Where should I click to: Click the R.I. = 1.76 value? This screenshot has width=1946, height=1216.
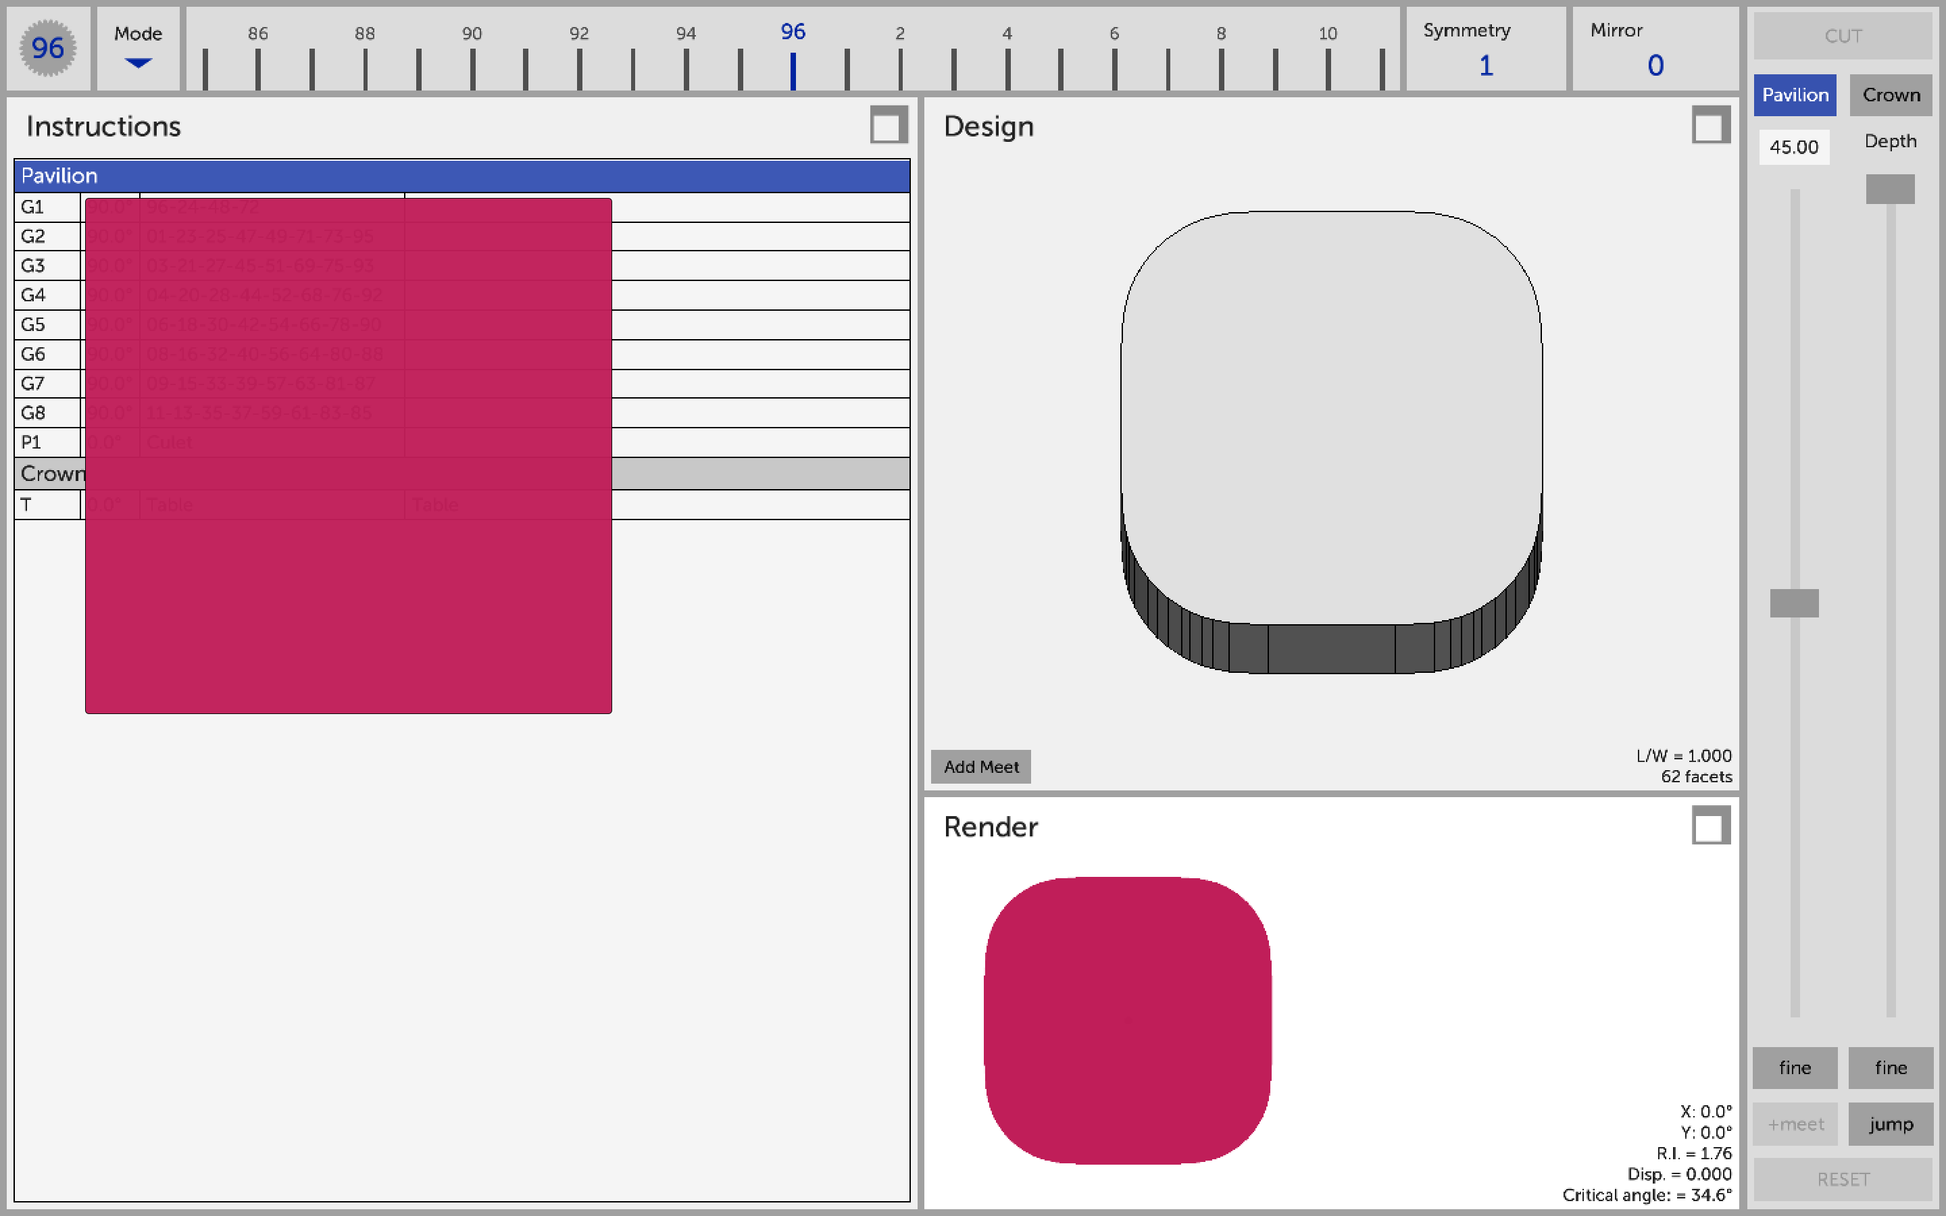click(1694, 1153)
